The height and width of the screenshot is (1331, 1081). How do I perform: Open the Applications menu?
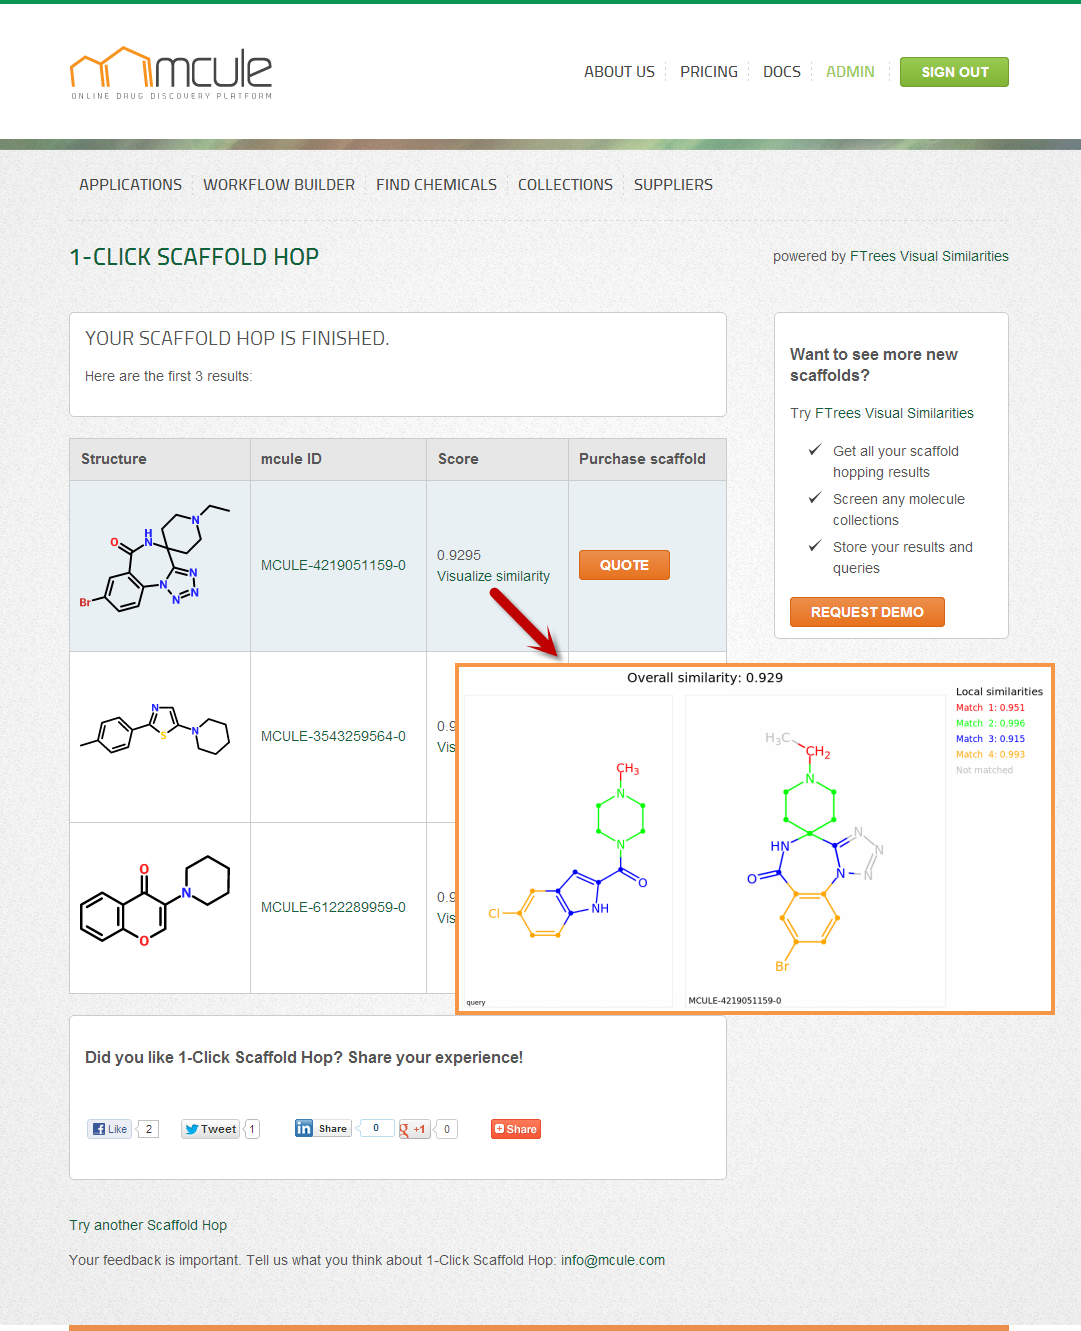(130, 185)
